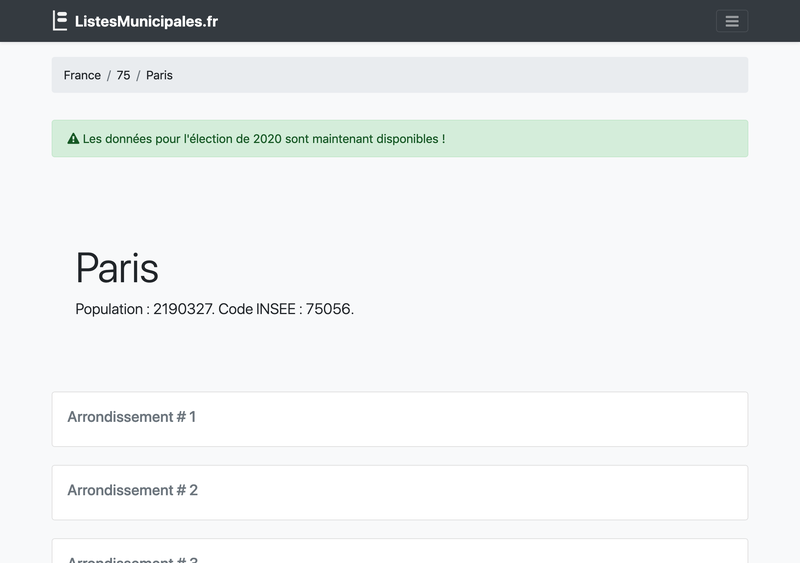This screenshot has height=563, width=800.
Task: Expand the Arrondissement # 2 heading
Action: coord(132,490)
